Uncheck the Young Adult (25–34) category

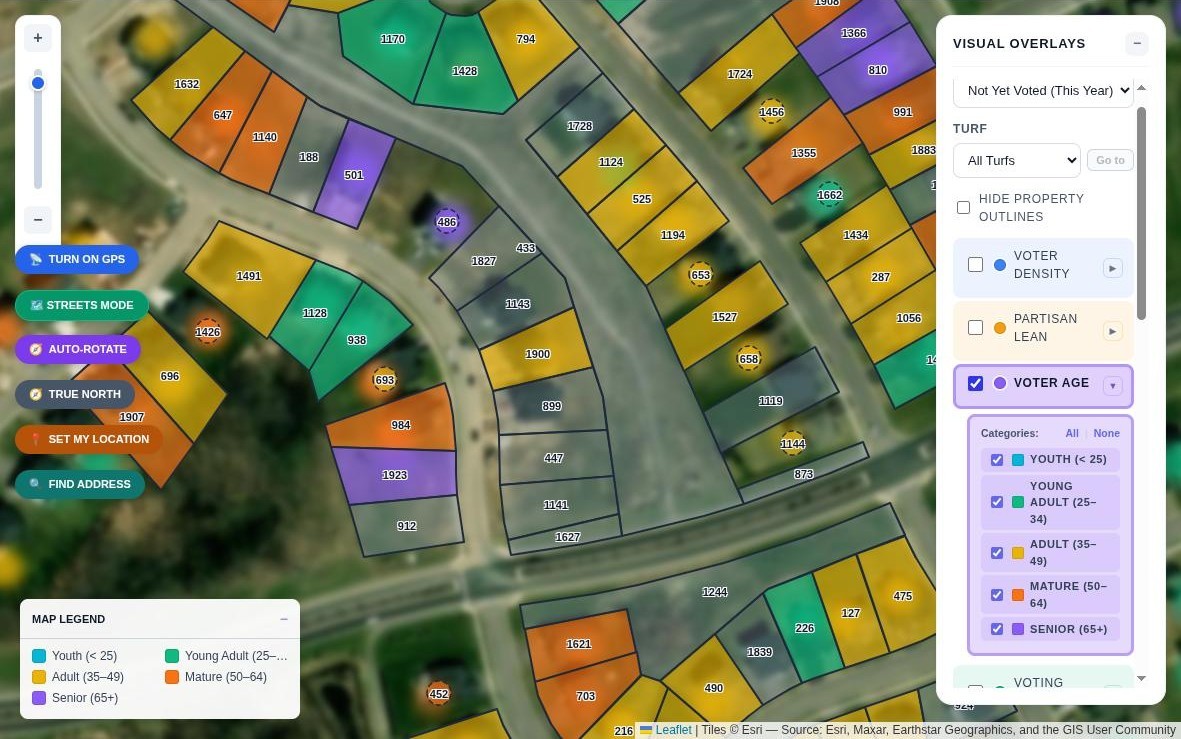pyautogui.click(x=996, y=502)
